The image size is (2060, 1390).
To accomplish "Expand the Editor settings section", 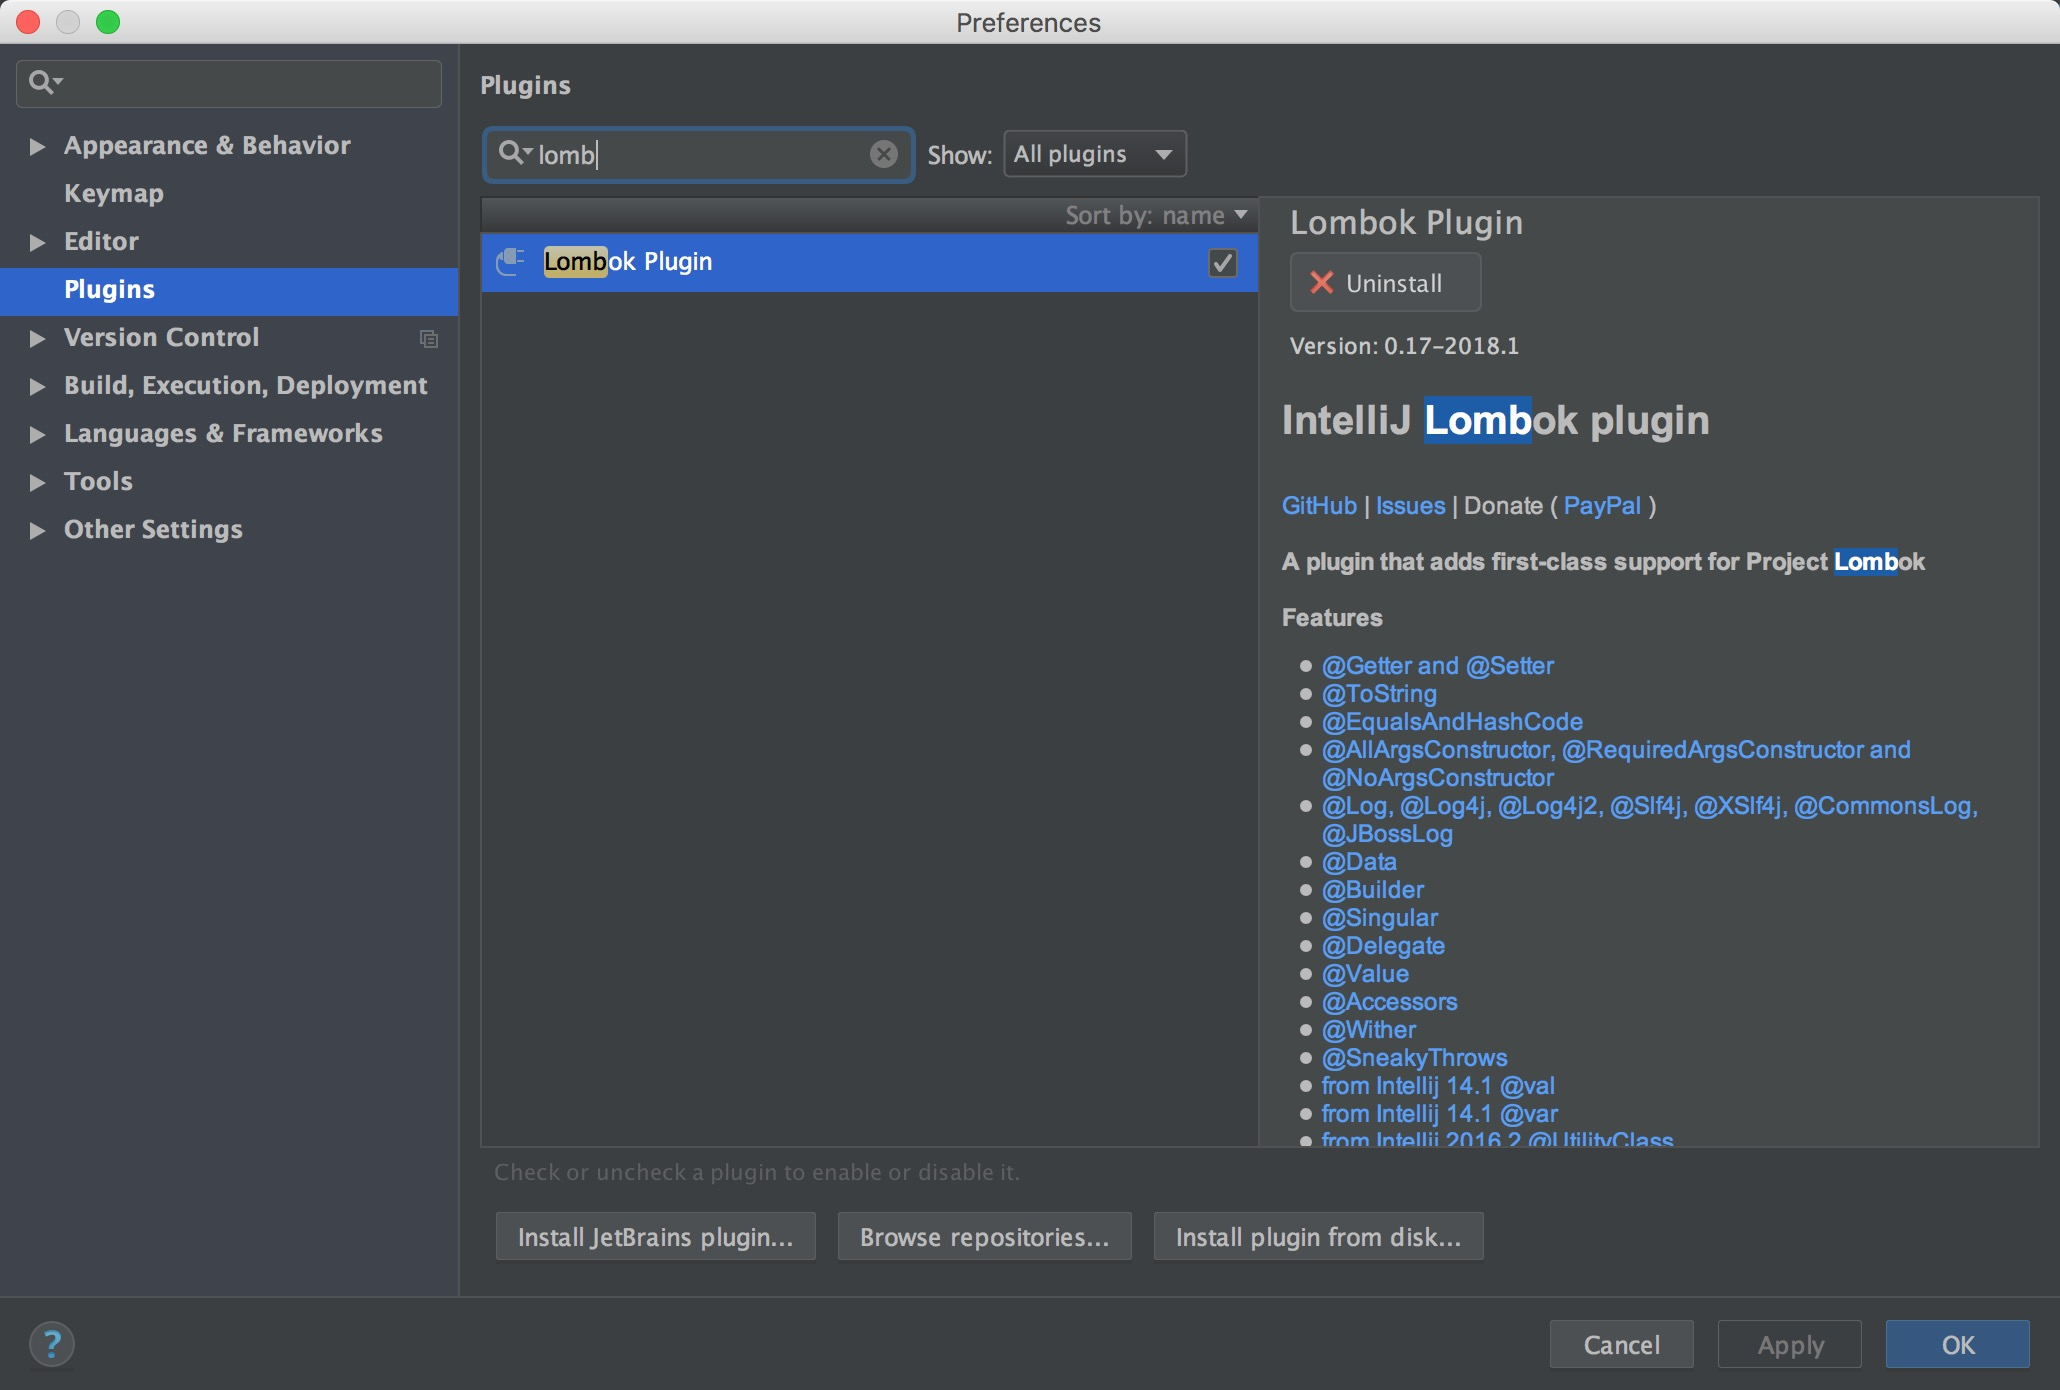I will pyautogui.click(x=38, y=242).
